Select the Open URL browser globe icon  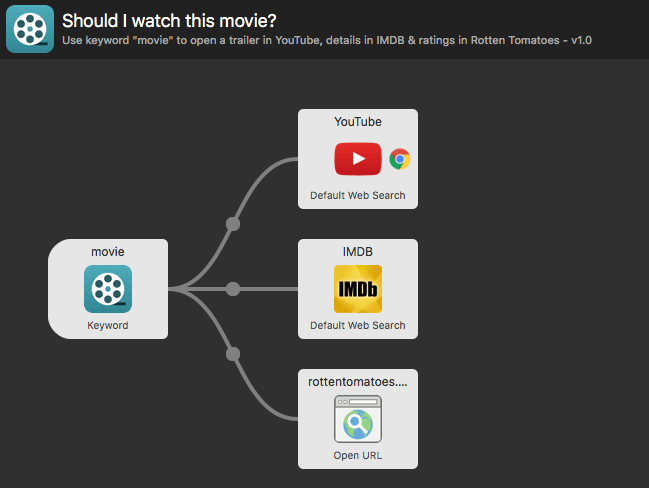[358, 419]
